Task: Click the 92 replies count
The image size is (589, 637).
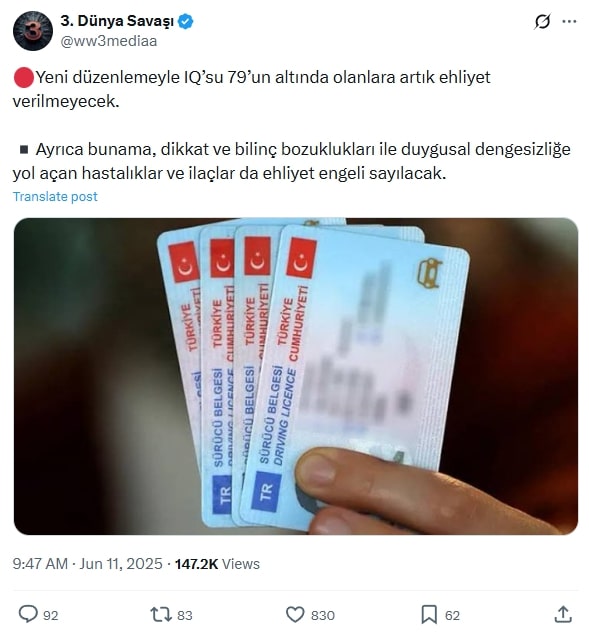Action: [51, 615]
